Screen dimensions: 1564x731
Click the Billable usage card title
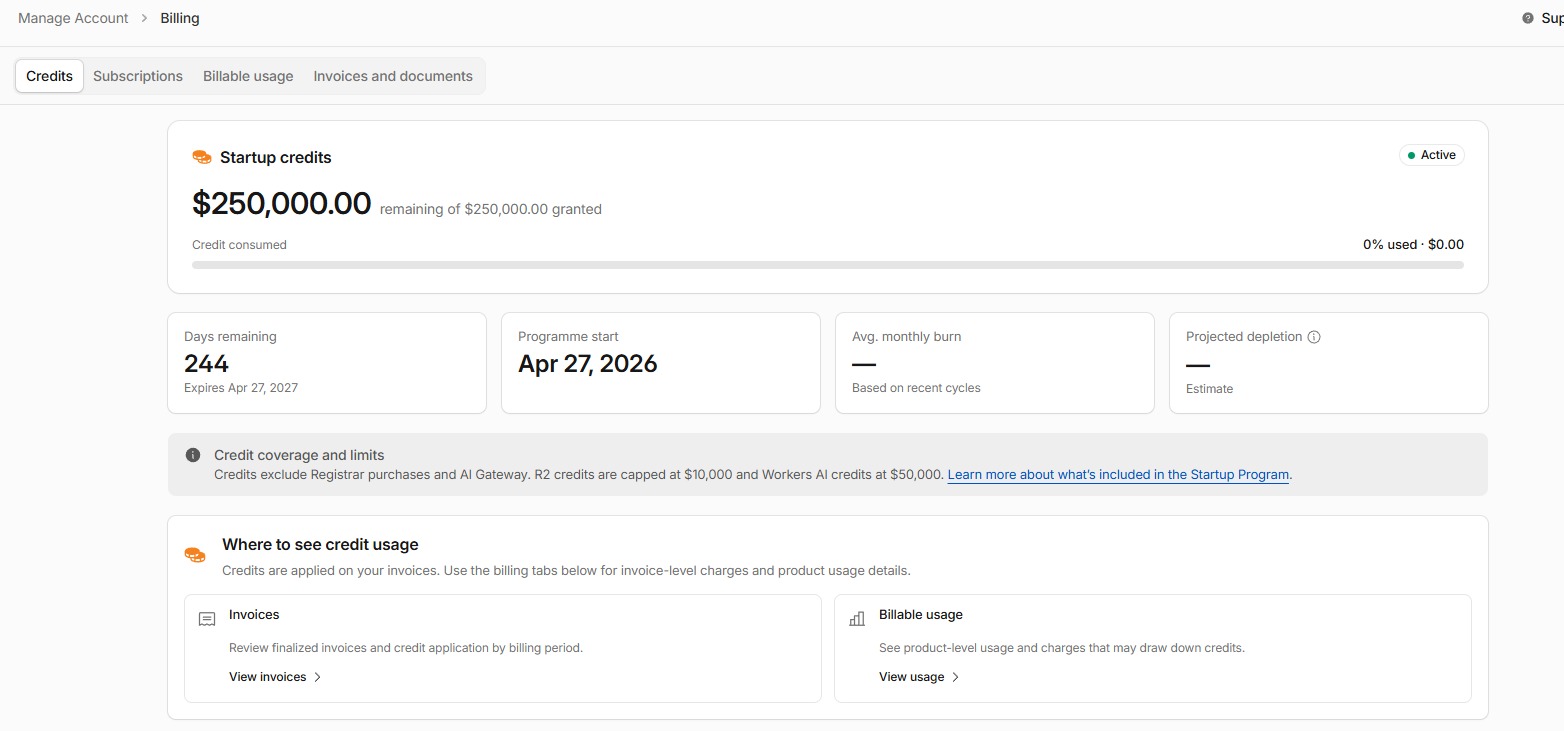921,615
